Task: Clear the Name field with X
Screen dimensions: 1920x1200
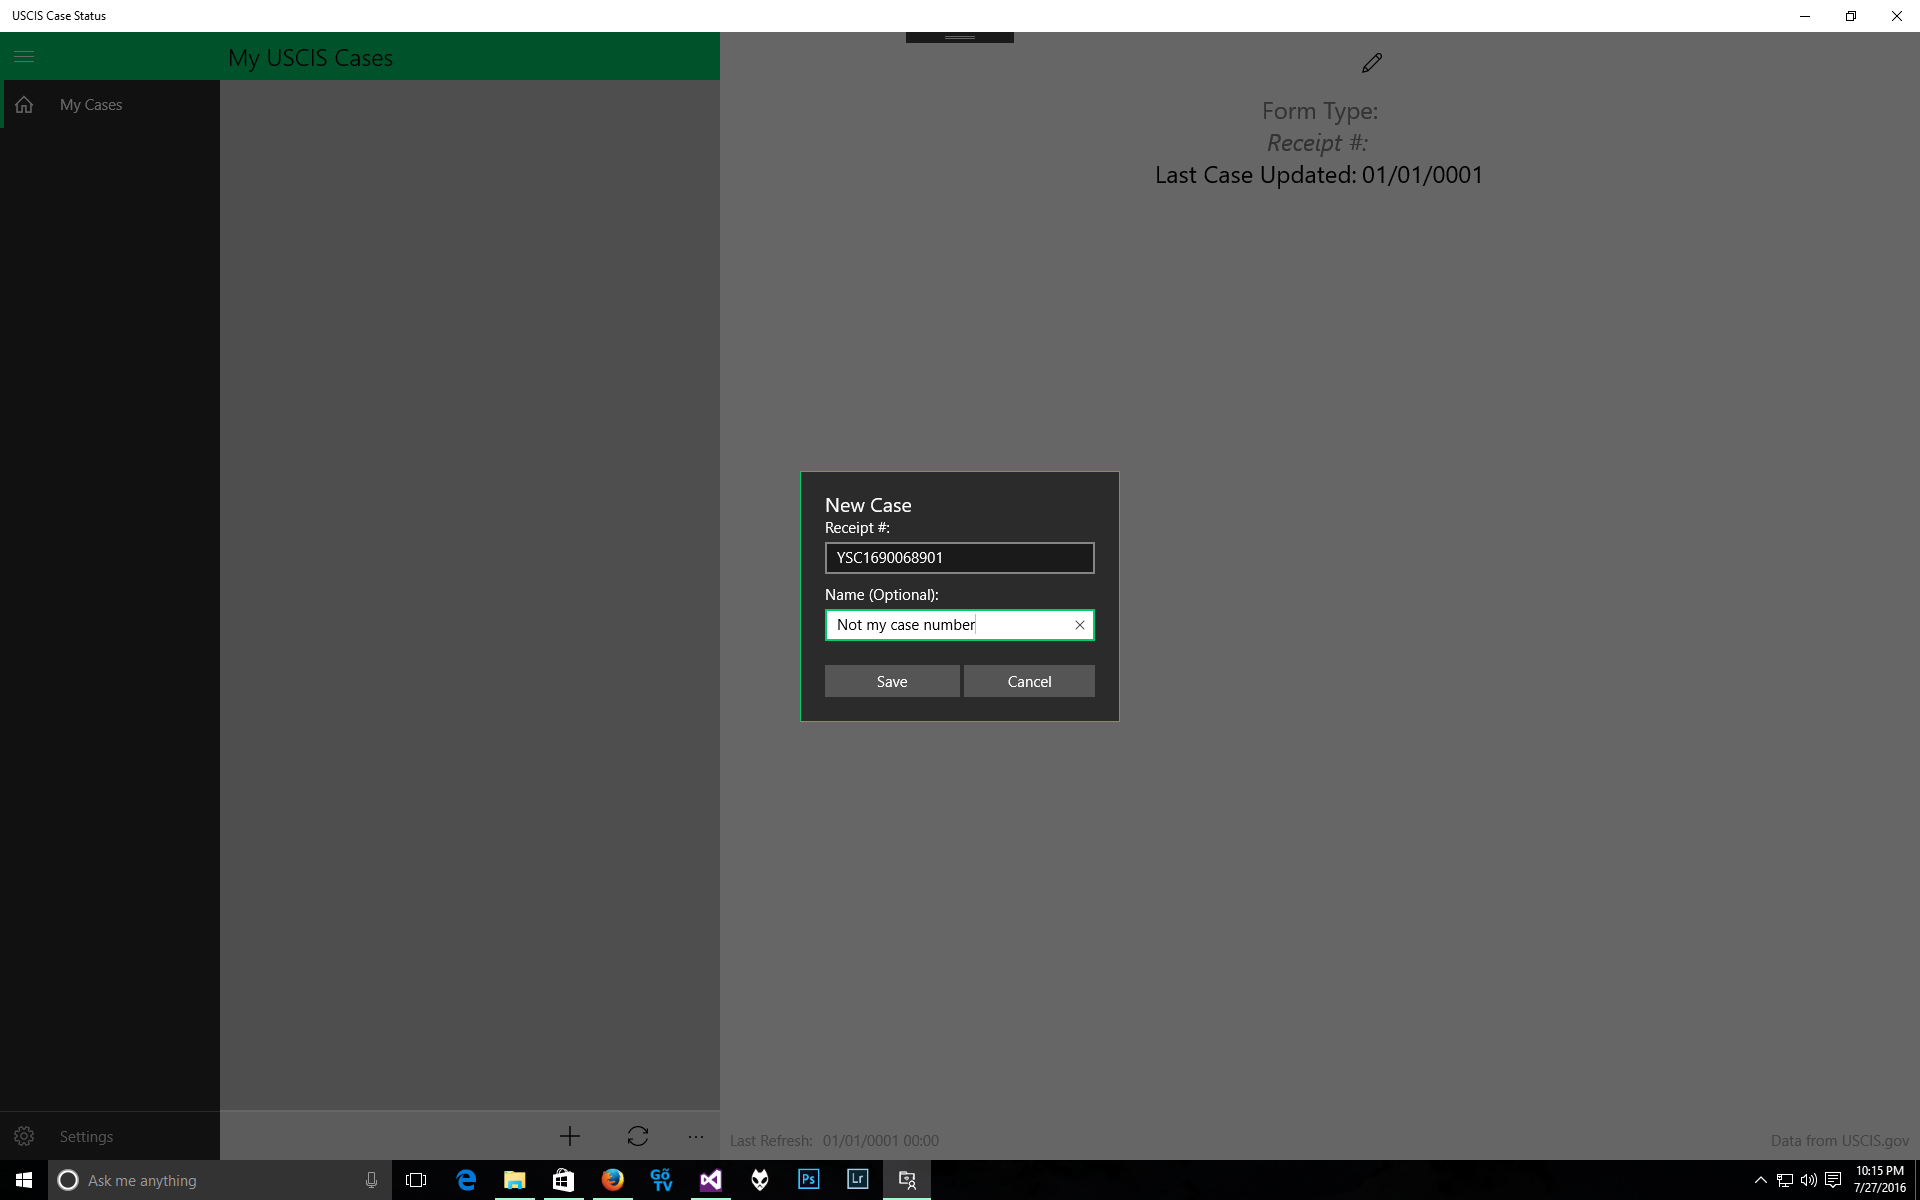Action: coord(1080,625)
